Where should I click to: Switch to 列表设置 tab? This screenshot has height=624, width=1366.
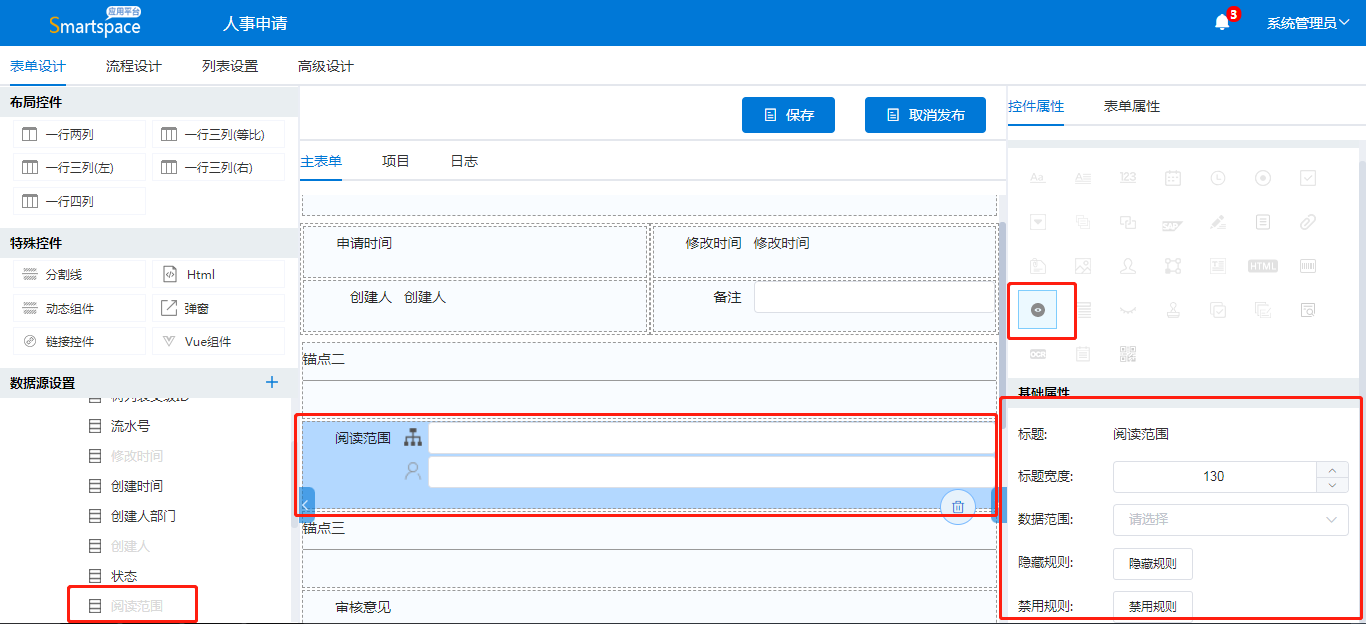point(230,66)
